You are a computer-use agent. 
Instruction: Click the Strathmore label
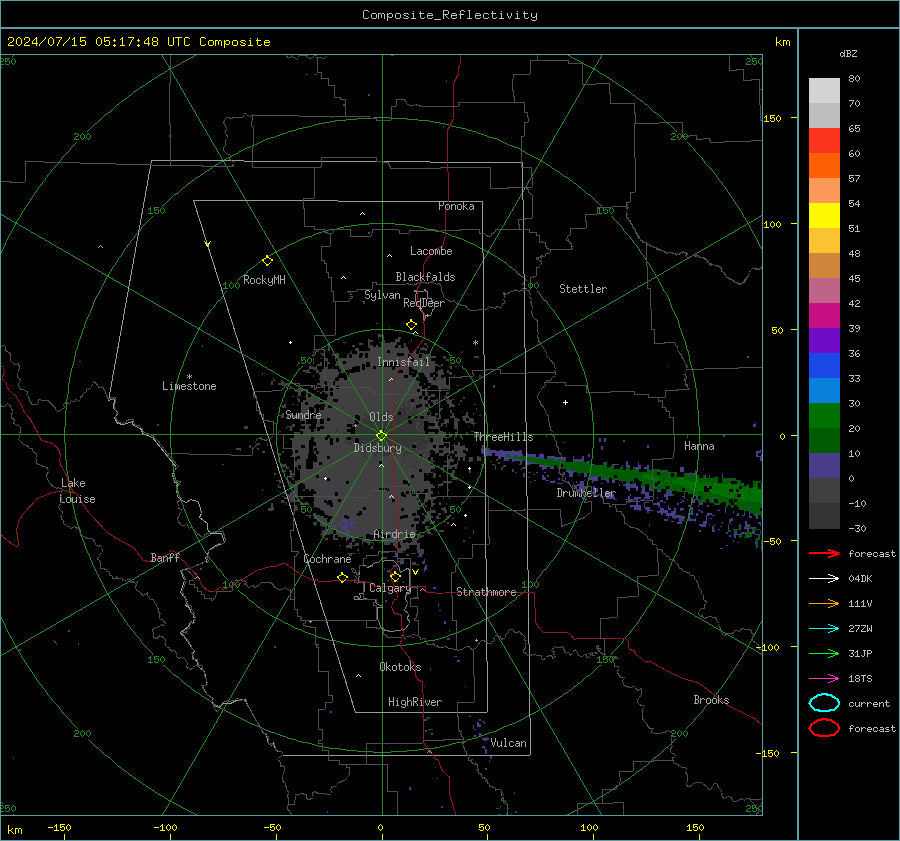coord(486,592)
